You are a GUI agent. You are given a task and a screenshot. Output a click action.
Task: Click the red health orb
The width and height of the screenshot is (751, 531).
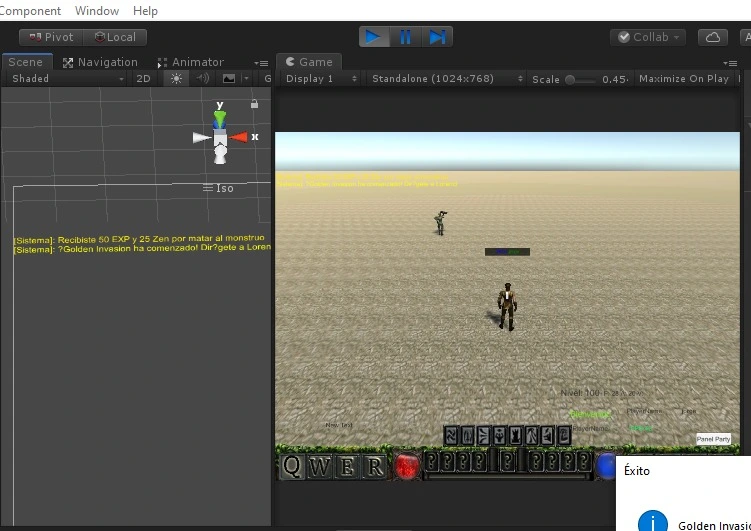click(407, 466)
